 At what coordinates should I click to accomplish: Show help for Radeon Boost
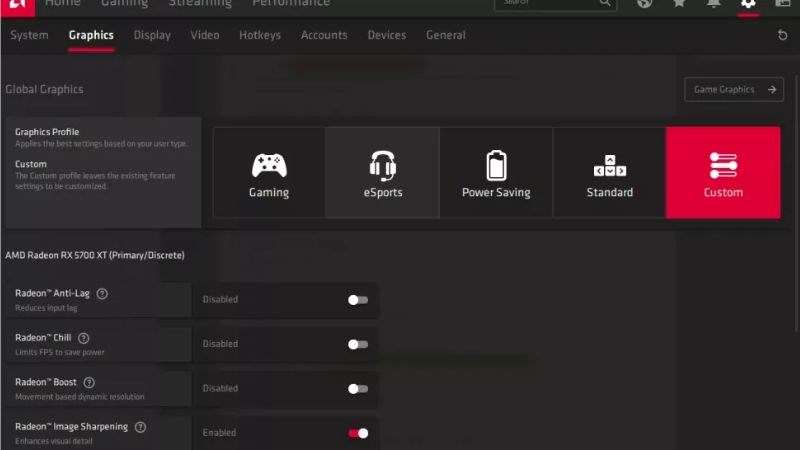pos(89,382)
